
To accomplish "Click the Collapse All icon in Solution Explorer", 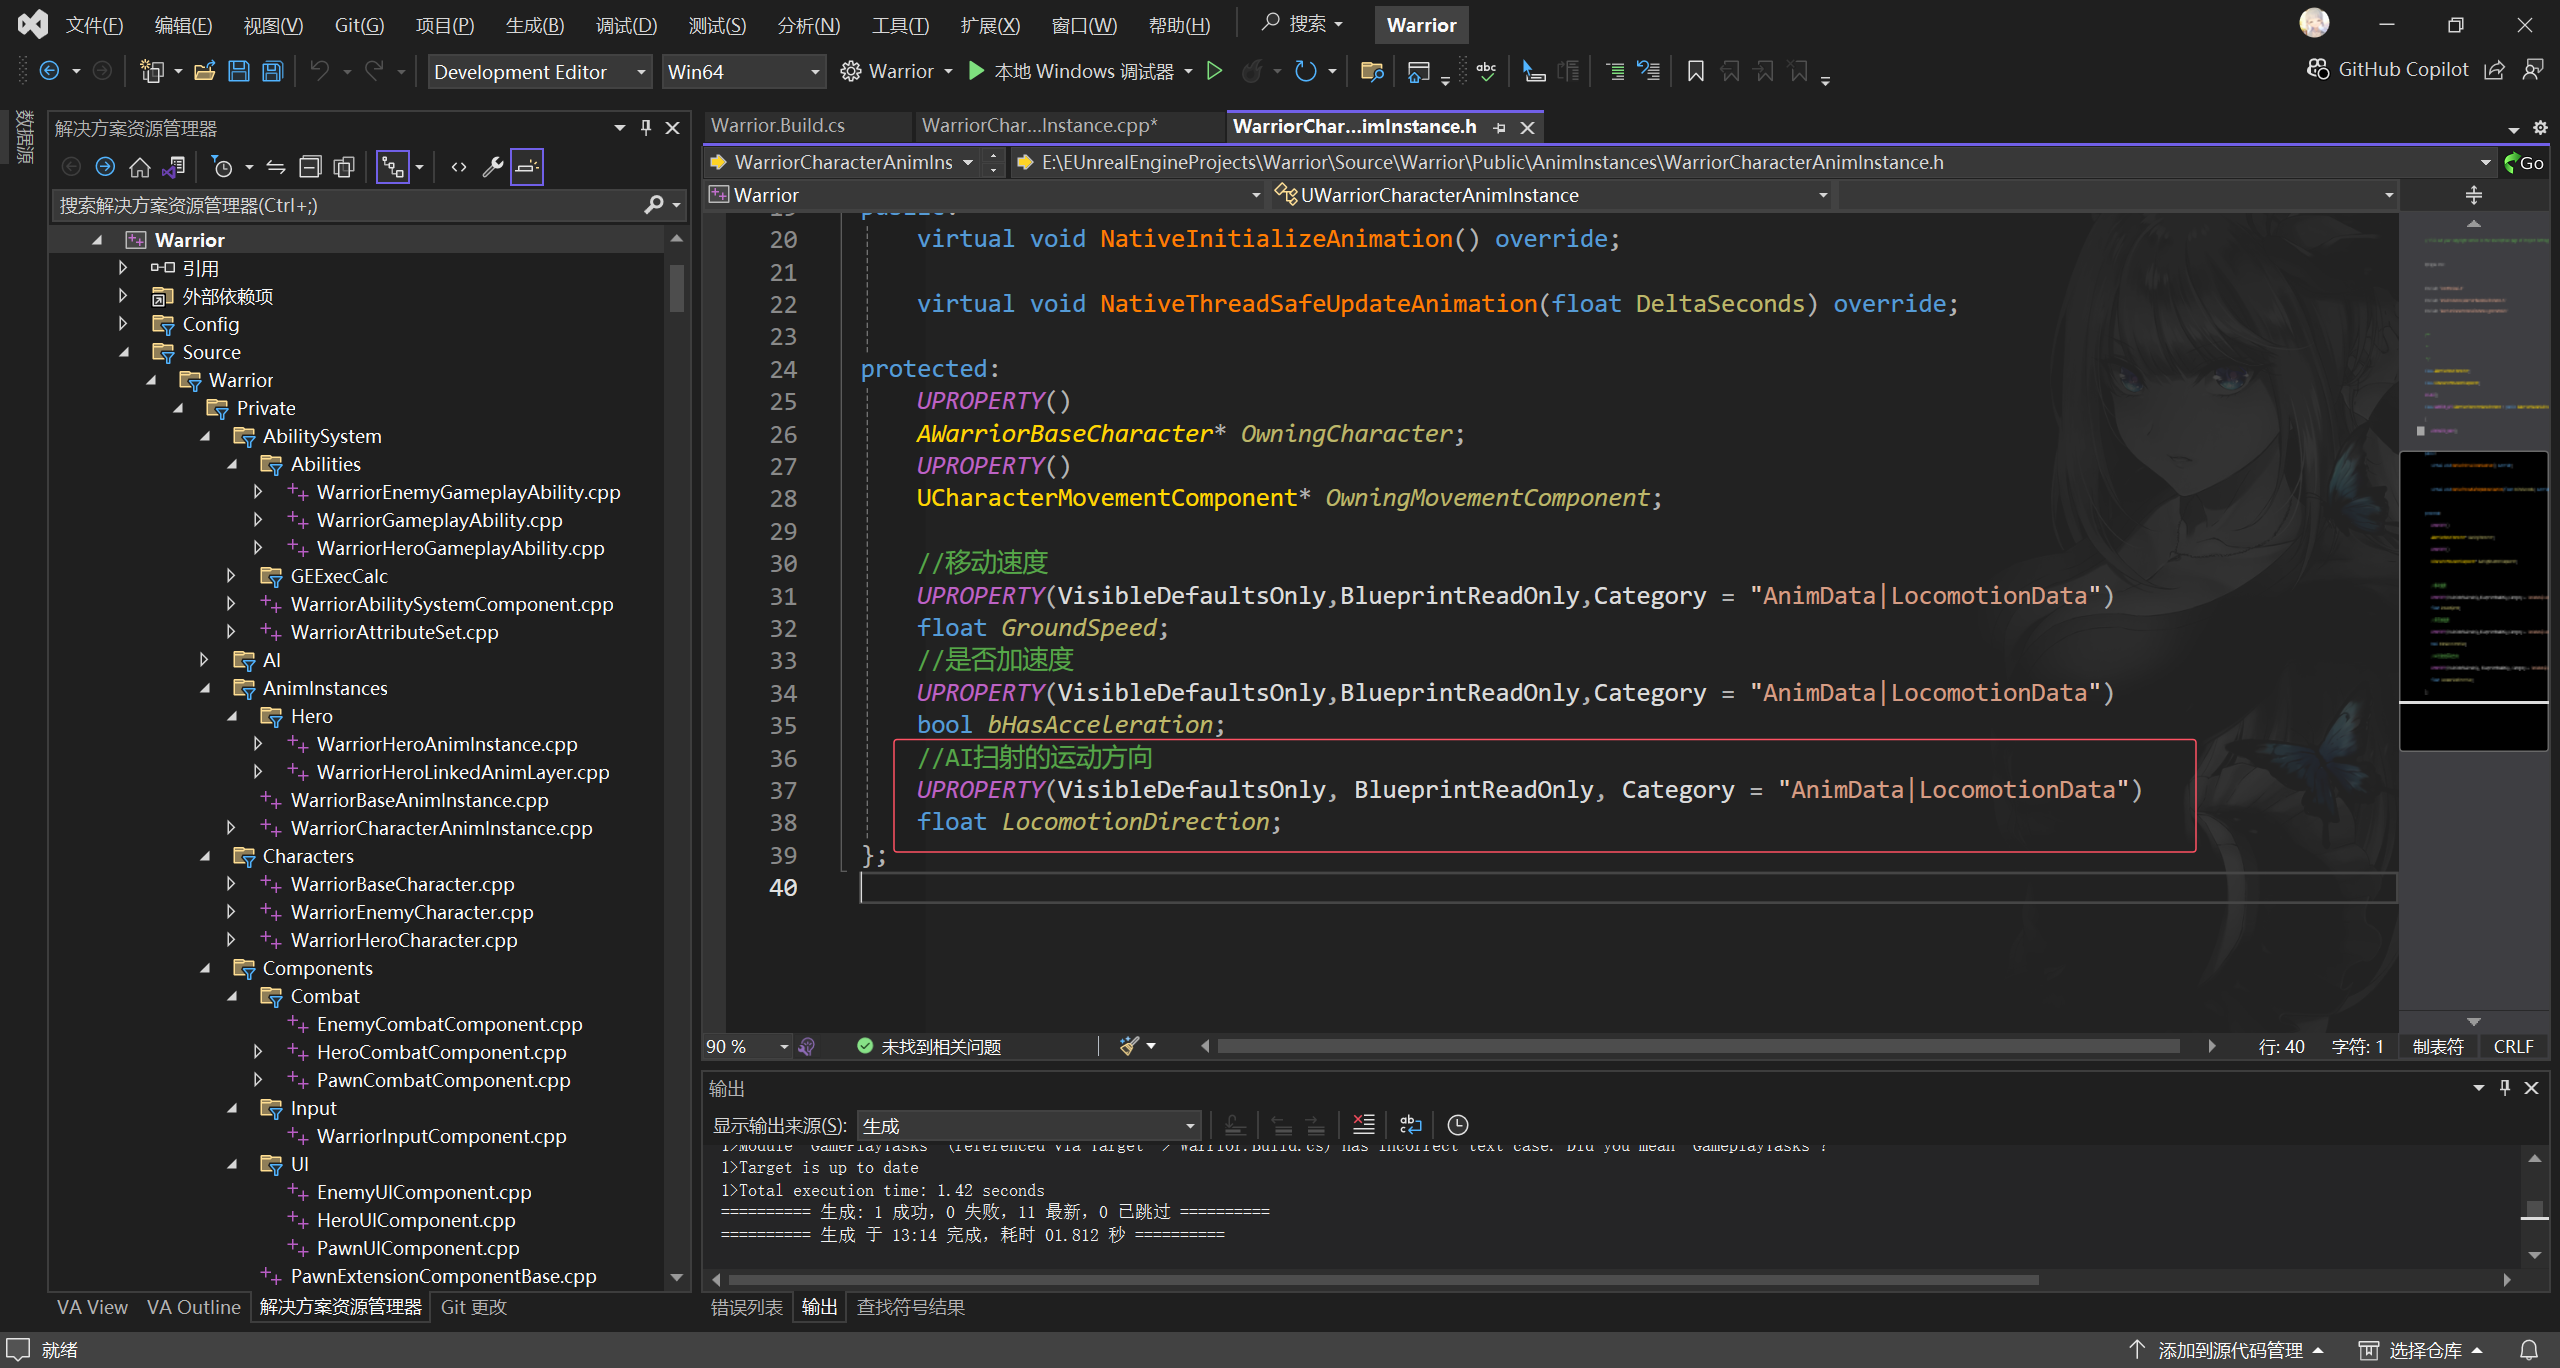I will point(311,167).
